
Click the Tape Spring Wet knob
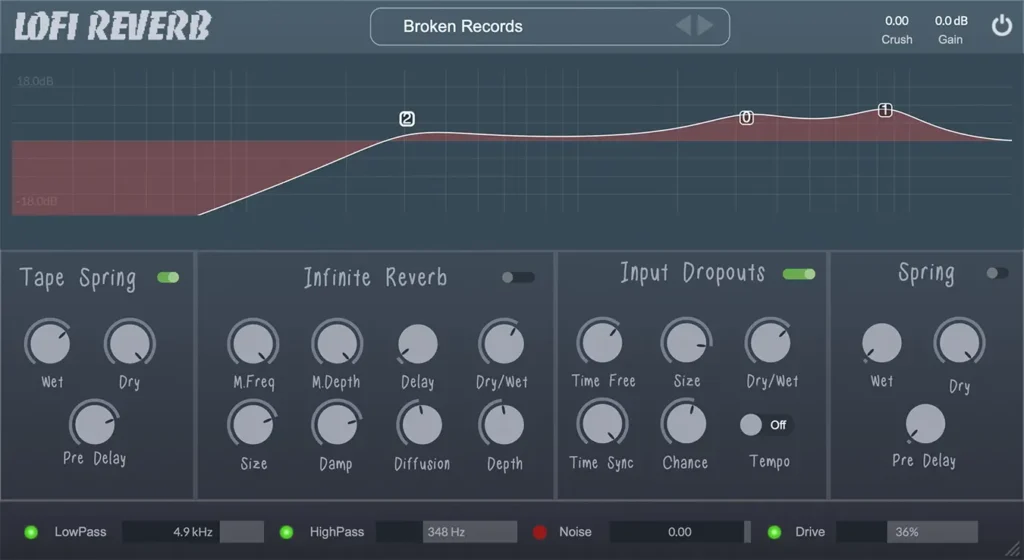(x=49, y=343)
